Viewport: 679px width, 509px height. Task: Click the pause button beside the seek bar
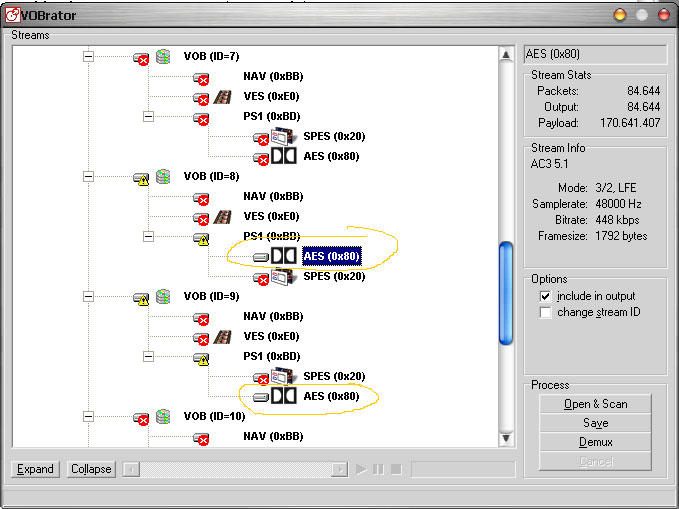378,469
